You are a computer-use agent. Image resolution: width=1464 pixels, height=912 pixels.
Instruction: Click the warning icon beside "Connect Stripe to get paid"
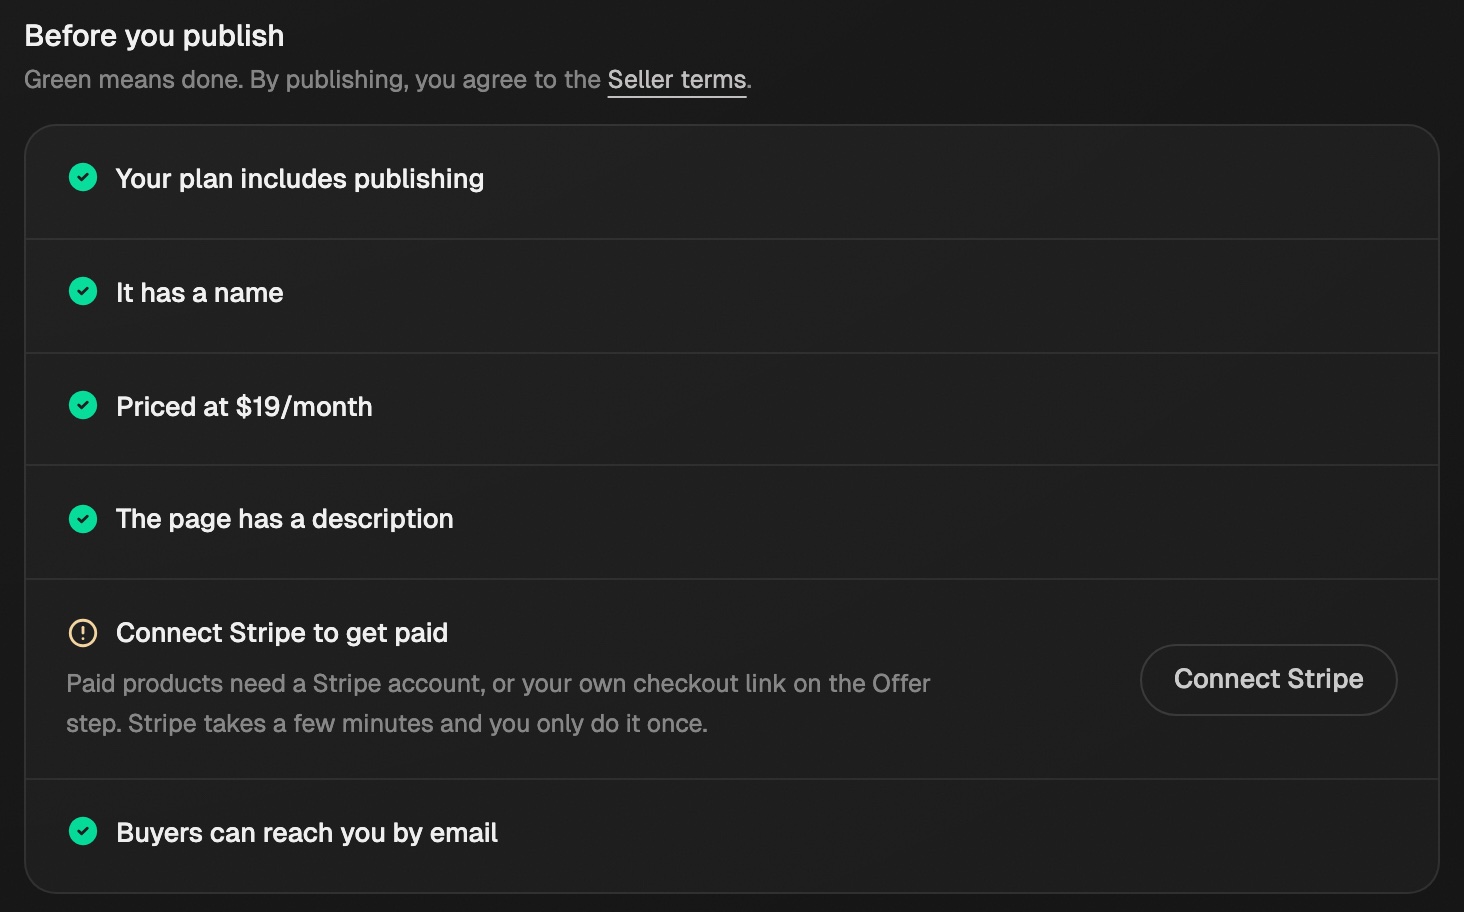coord(83,633)
